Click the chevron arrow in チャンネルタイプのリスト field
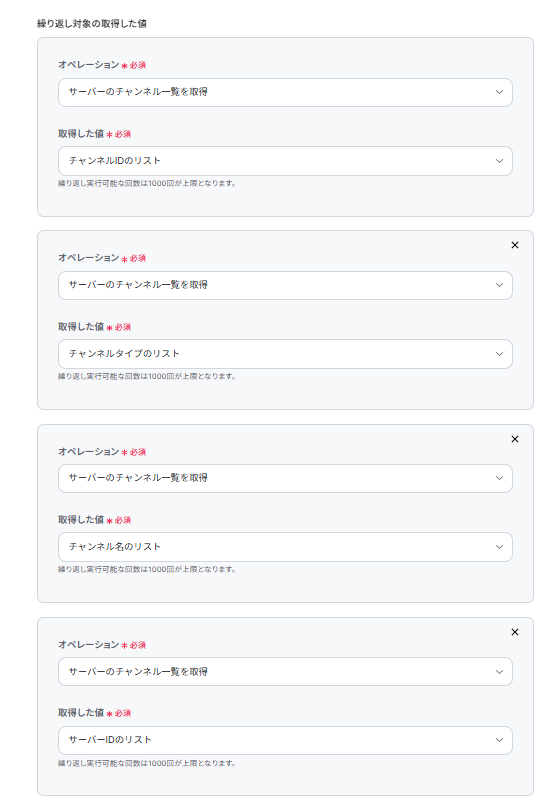 [x=499, y=354]
